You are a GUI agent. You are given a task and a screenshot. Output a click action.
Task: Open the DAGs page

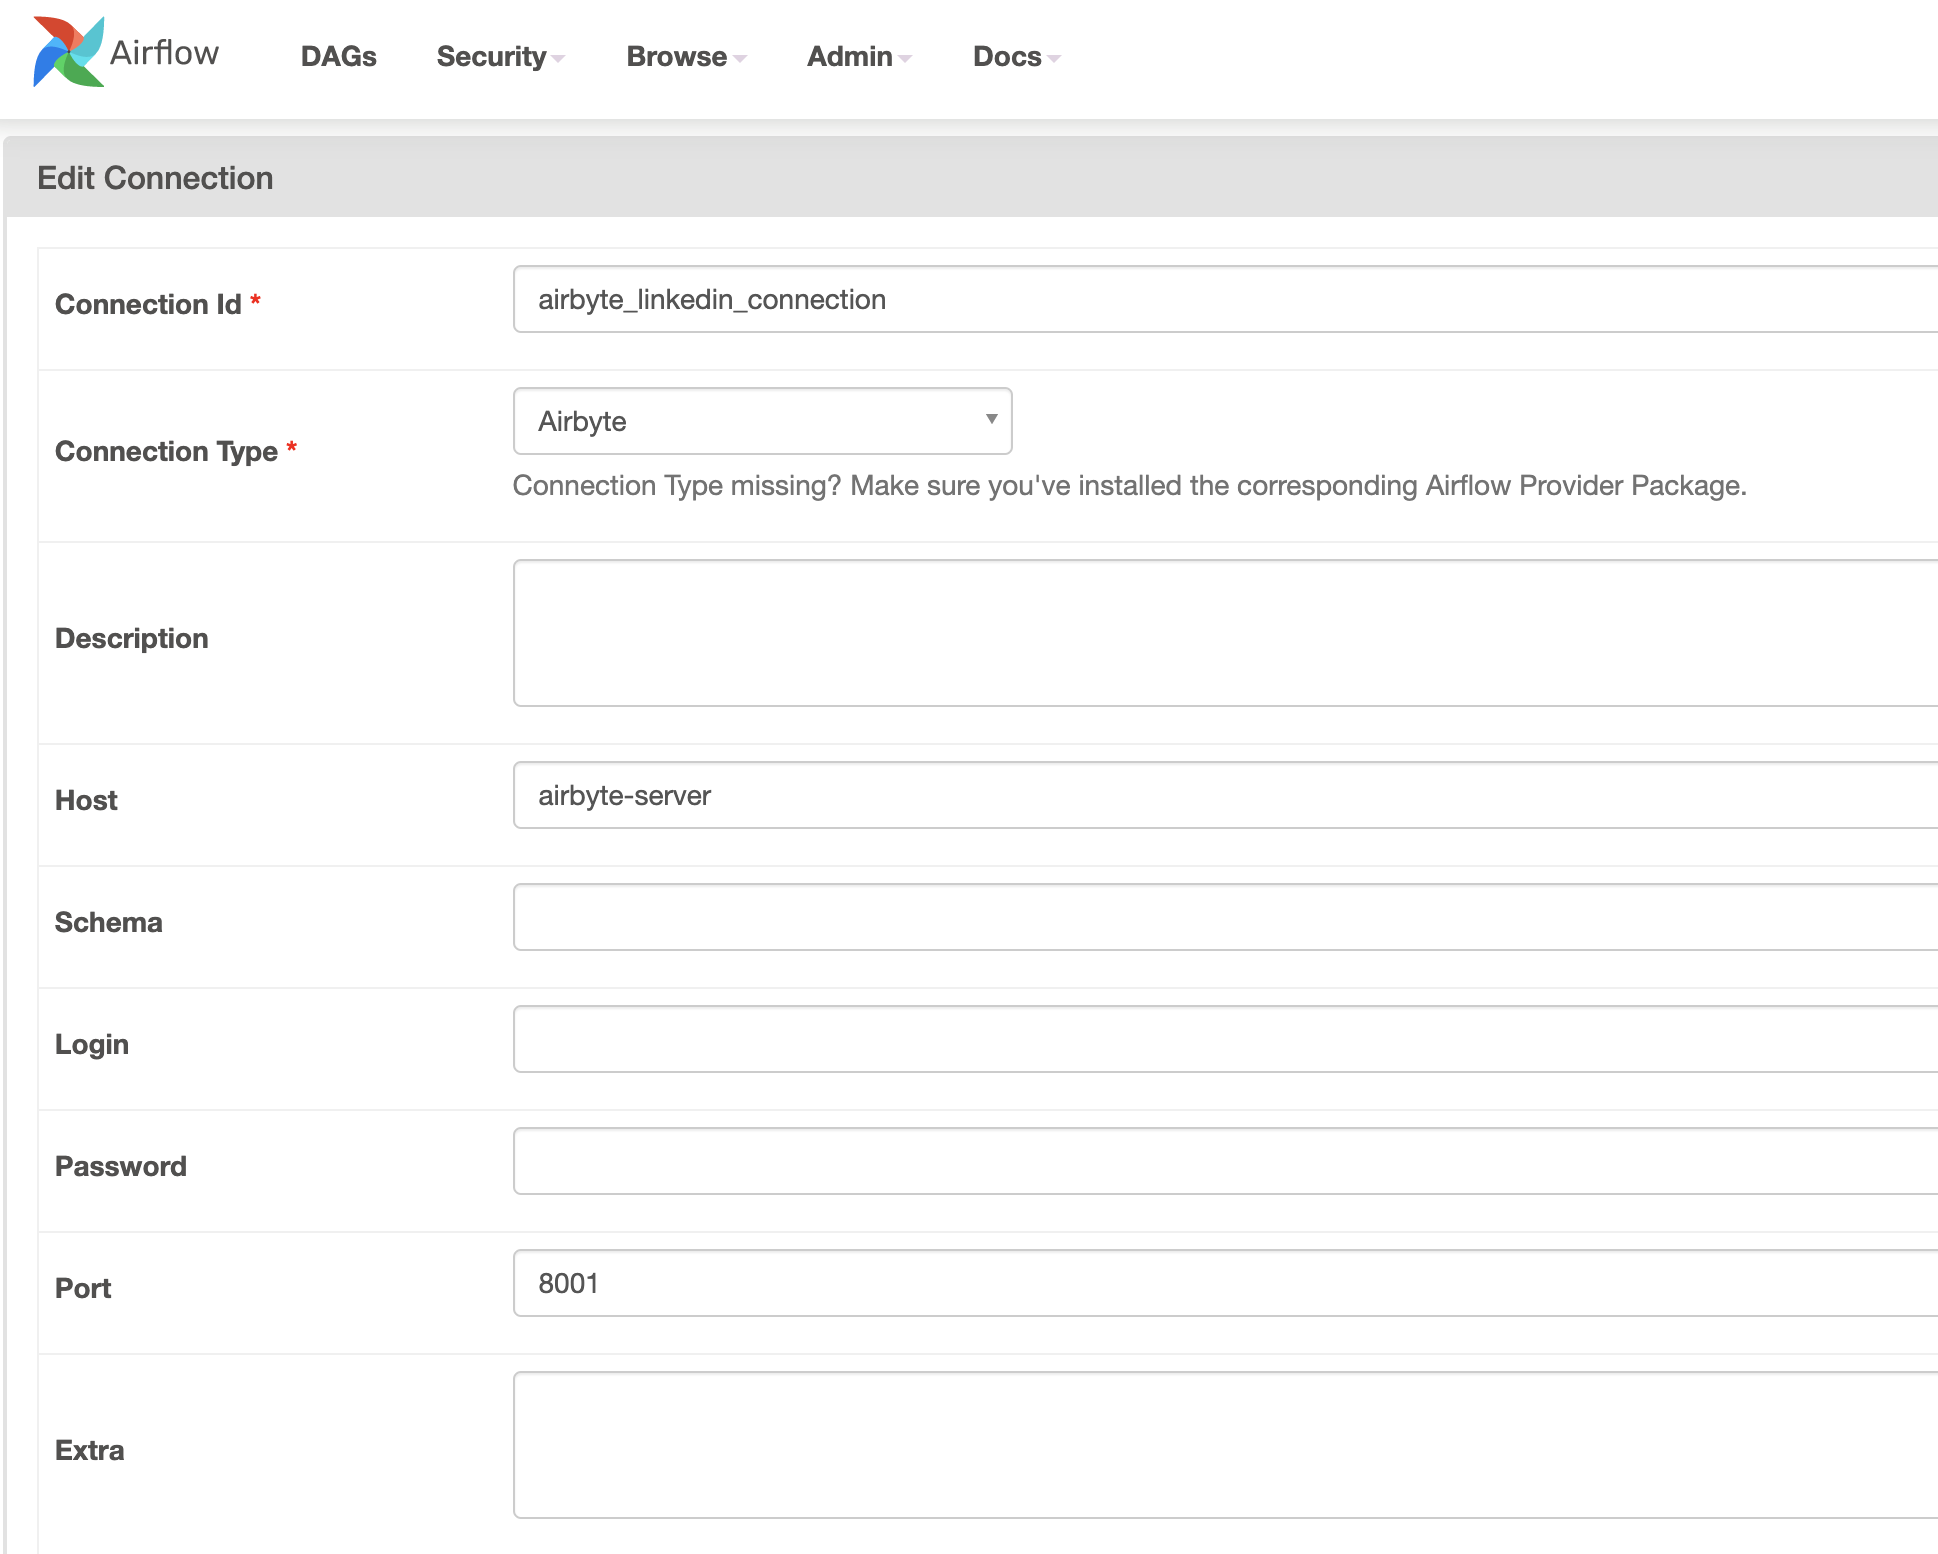pyautogui.click(x=338, y=57)
